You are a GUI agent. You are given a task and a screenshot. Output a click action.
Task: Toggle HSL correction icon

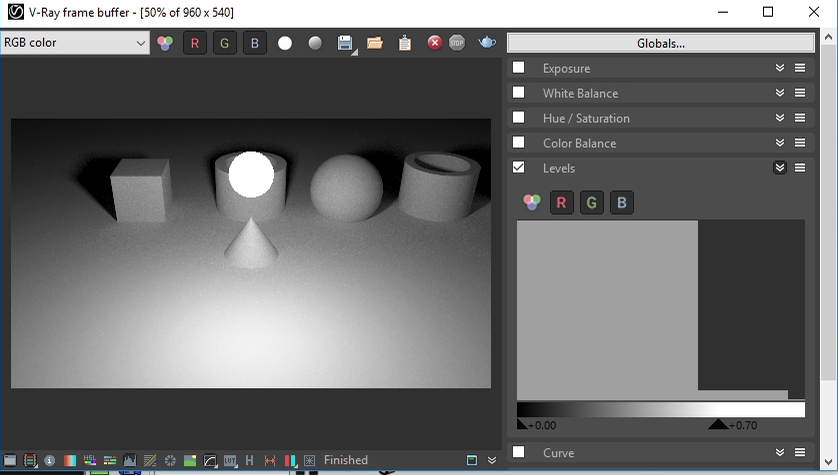[x=90, y=460]
